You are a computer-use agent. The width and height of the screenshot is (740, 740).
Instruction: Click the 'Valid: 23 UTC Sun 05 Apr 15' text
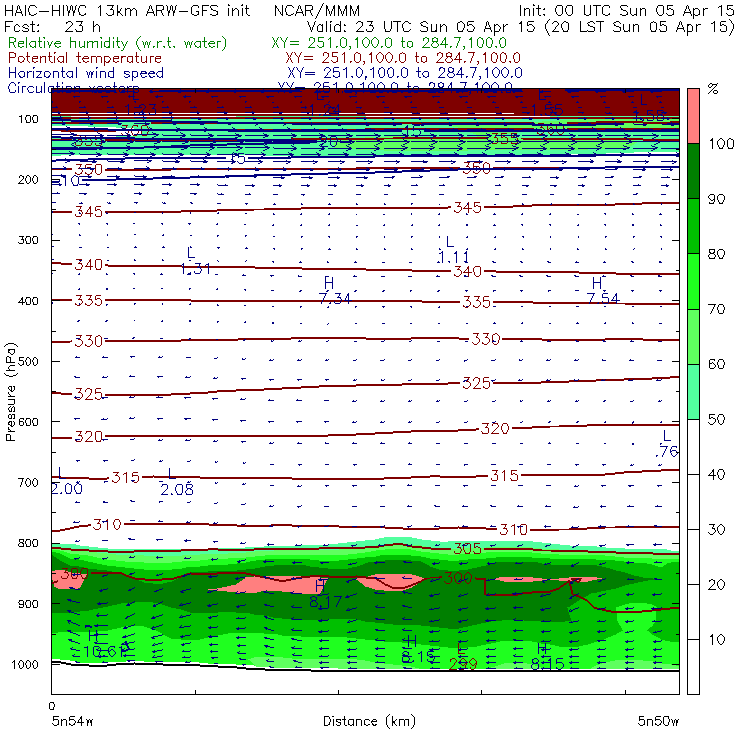pos(421,26)
